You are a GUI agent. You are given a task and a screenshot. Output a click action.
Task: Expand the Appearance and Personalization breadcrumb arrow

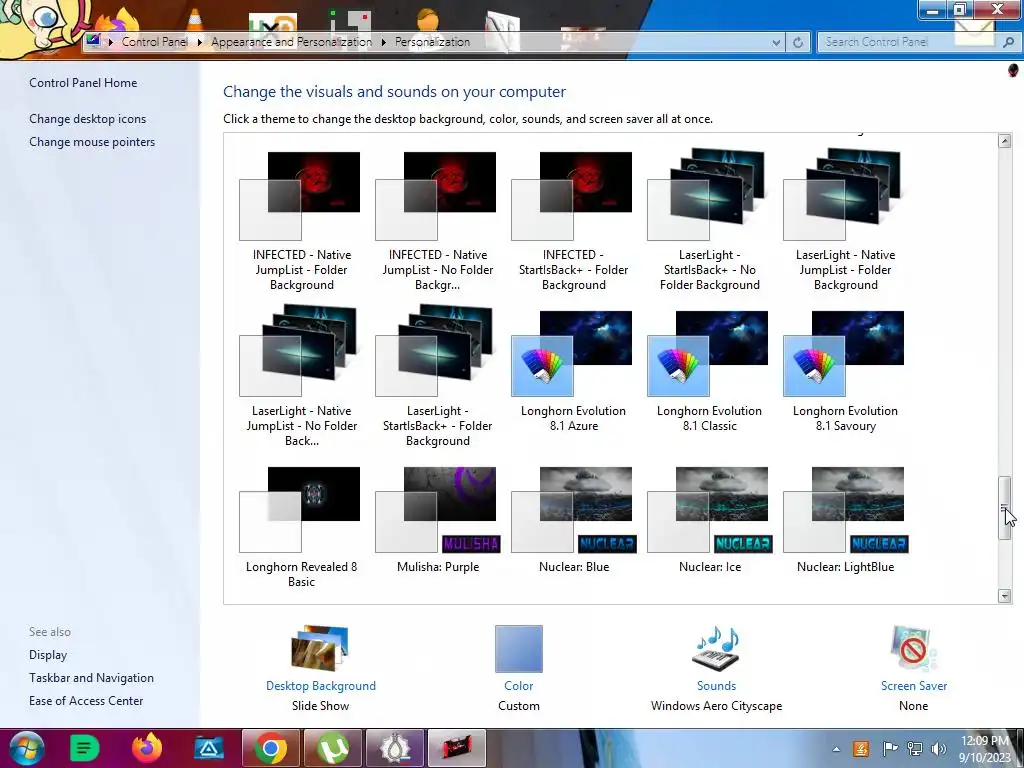[x=383, y=42]
